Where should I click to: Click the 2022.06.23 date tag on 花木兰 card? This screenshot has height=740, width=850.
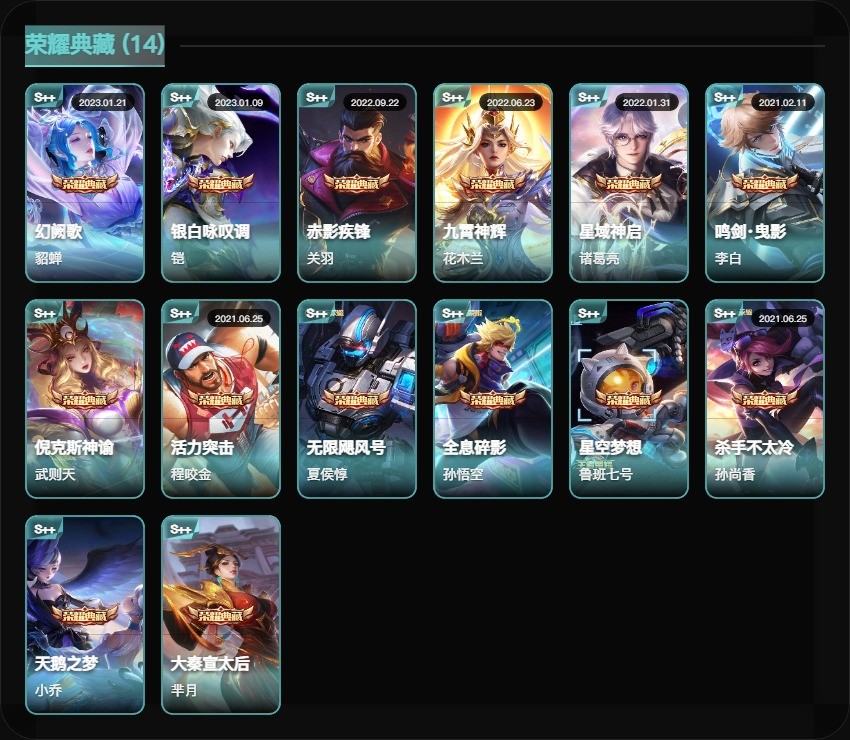(x=511, y=102)
